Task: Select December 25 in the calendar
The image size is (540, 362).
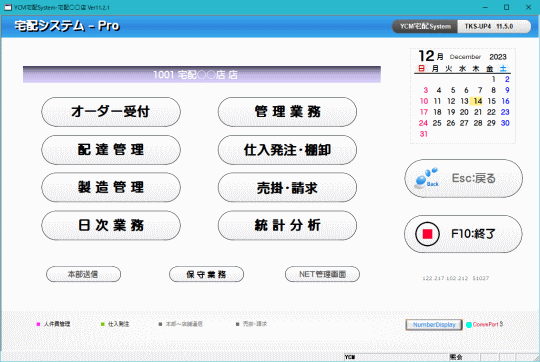Action: click(437, 123)
